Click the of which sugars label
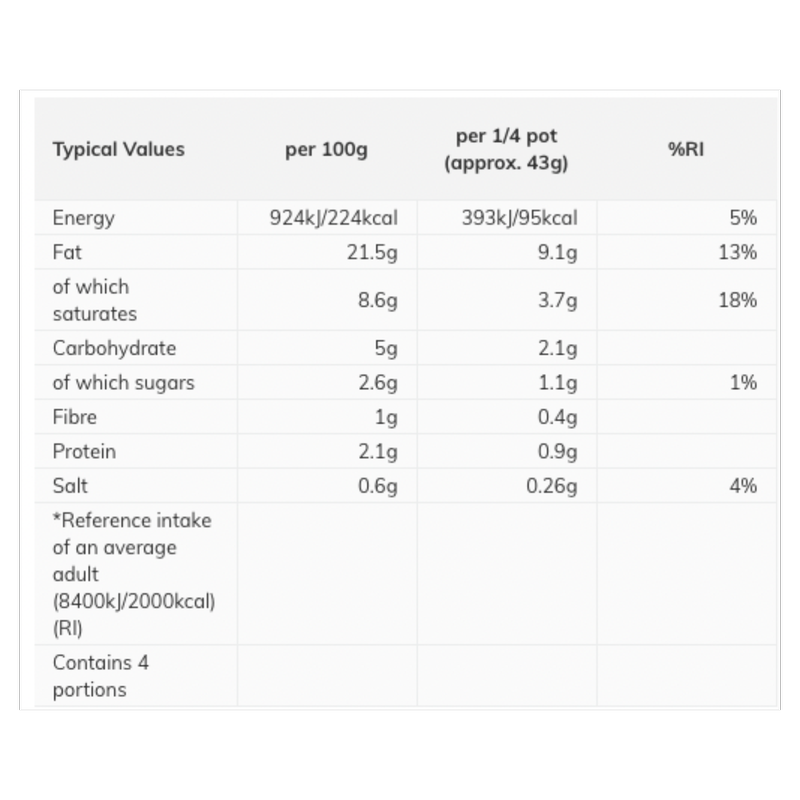Viewport: 800px width, 800px height. pos(123,383)
